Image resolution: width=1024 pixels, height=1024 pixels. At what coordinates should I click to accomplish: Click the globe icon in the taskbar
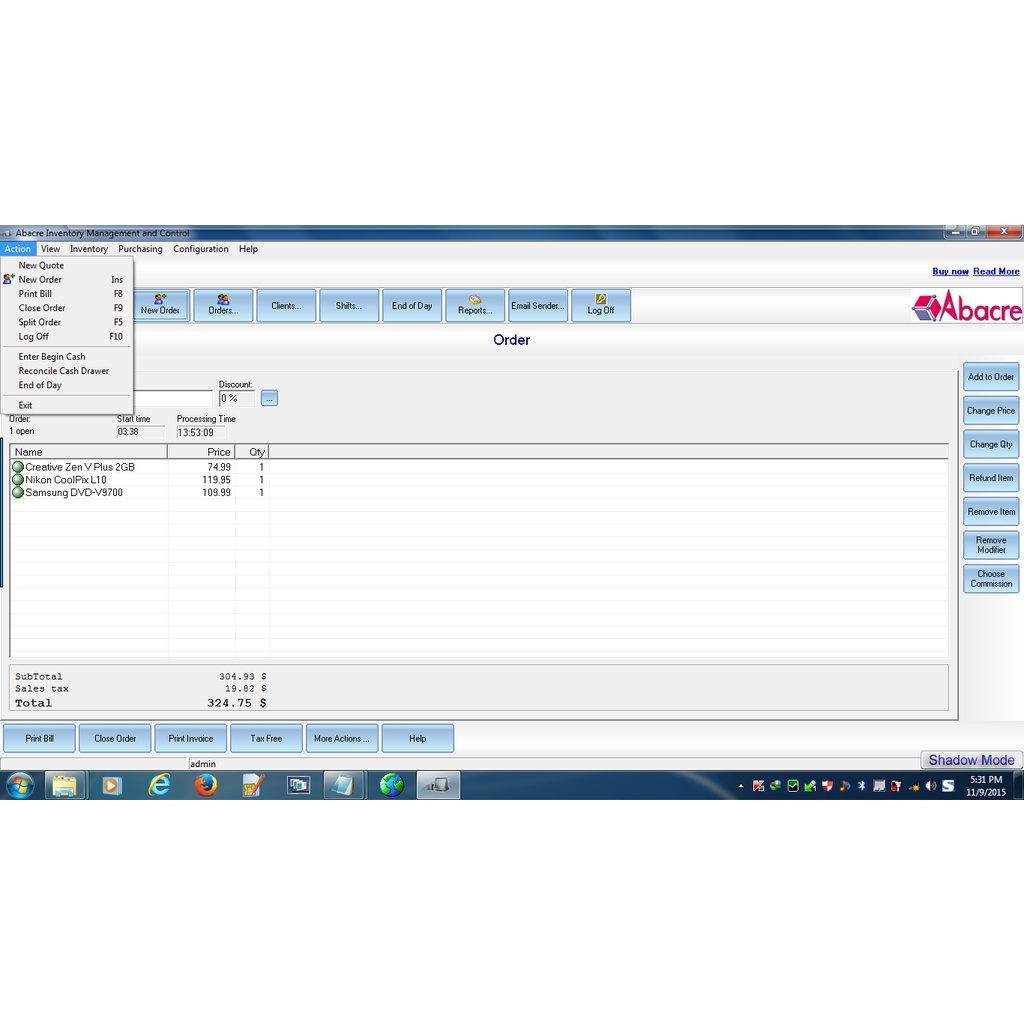(392, 785)
